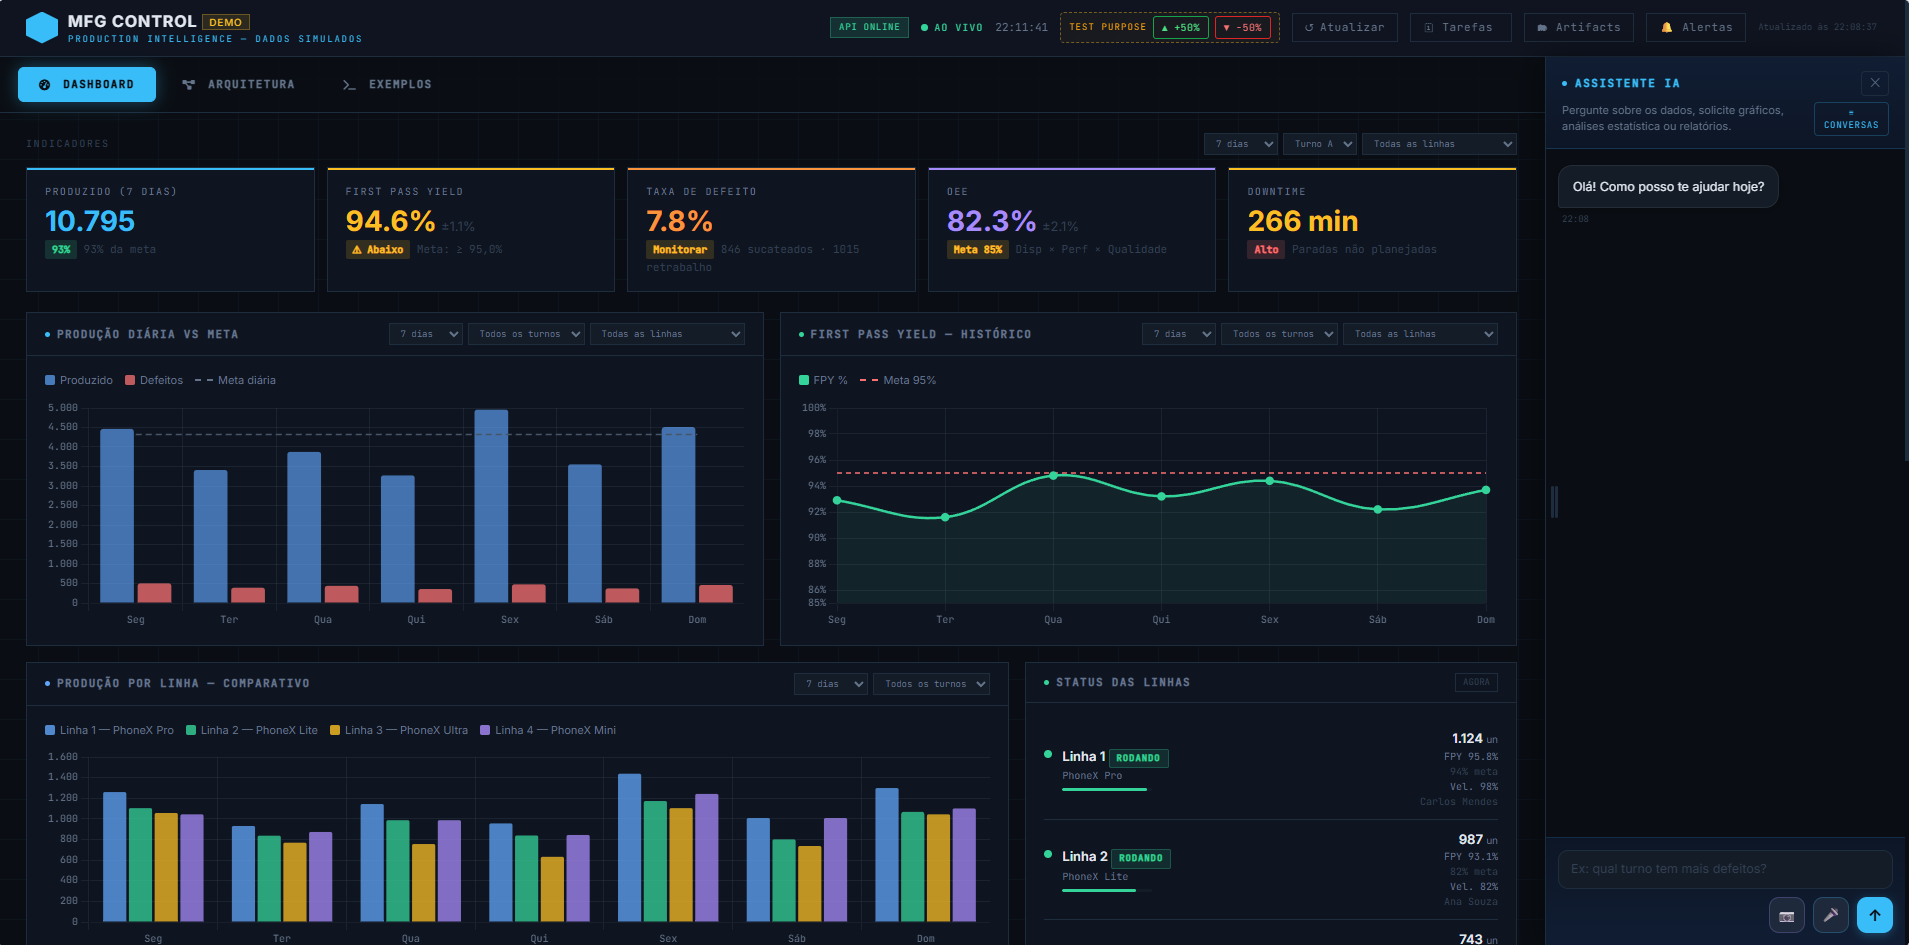Click the Qua data point on FPY chart
The width and height of the screenshot is (1909, 945).
pyautogui.click(x=1053, y=476)
